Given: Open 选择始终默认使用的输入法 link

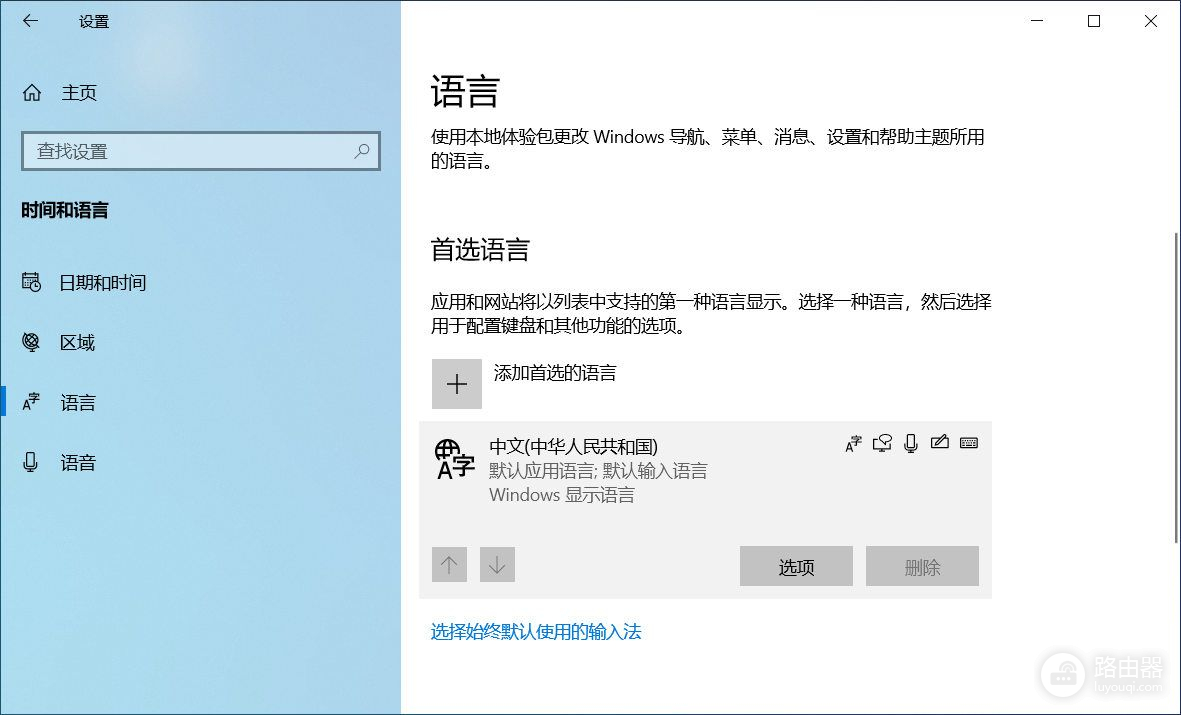Looking at the screenshot, I should pos(536,631).
